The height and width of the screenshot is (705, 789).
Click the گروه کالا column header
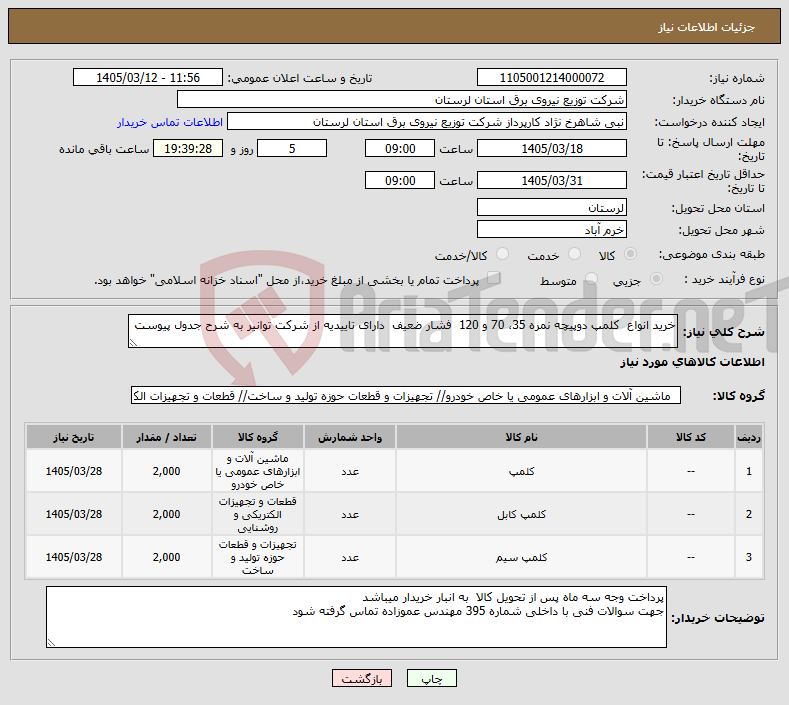pyautogui.click(x=258, y=437)
